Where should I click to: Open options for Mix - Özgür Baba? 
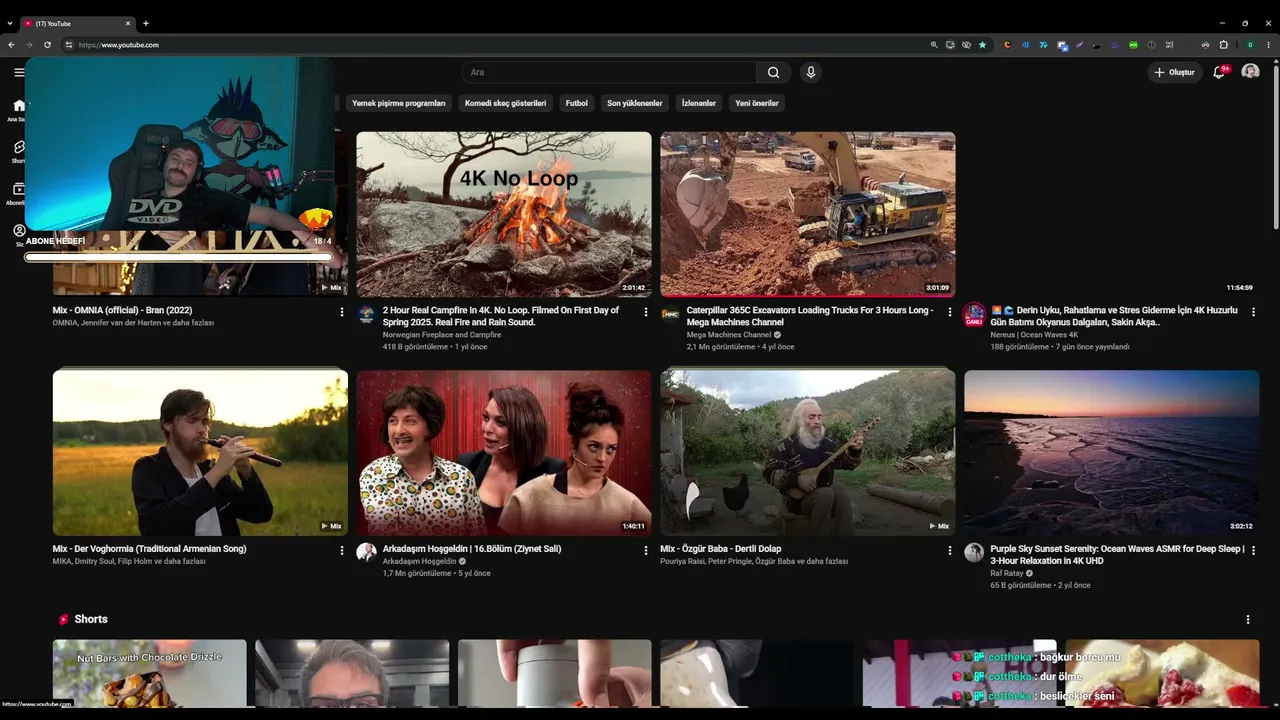[x=950, y=550]
